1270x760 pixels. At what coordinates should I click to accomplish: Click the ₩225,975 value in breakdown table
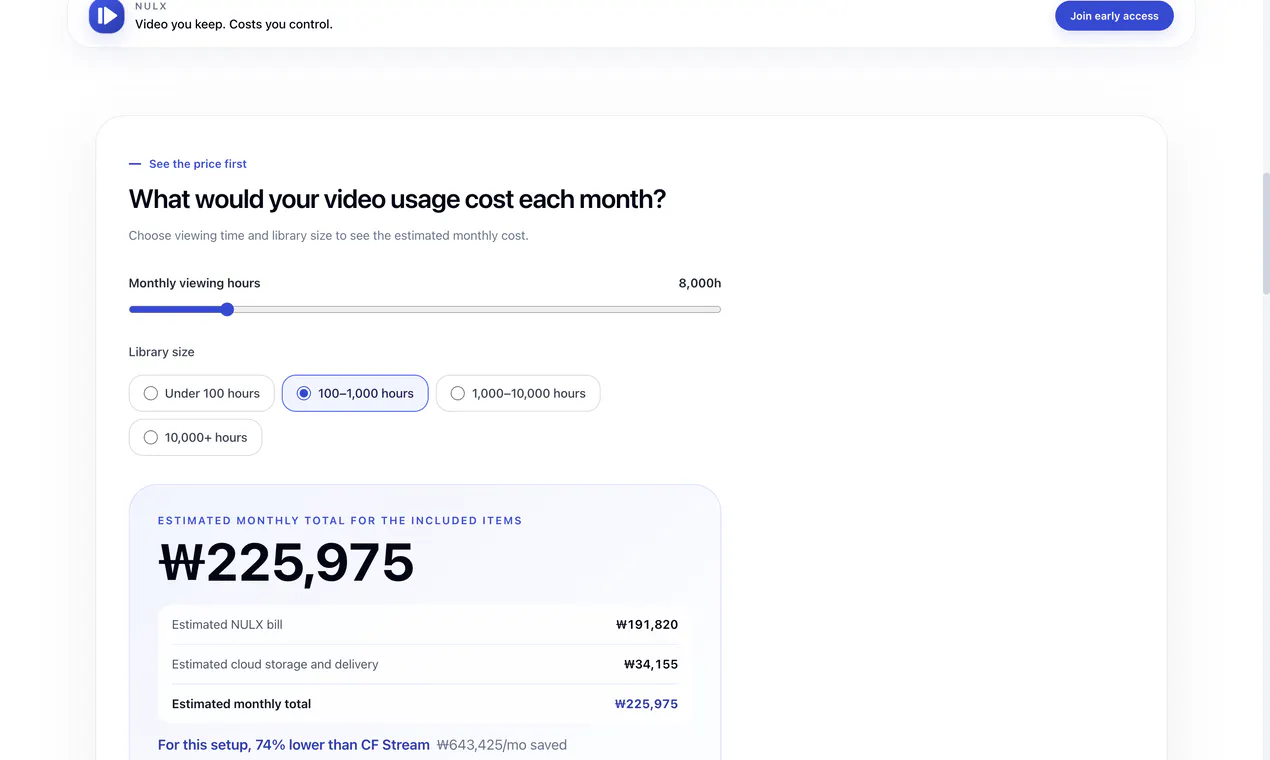646,704
